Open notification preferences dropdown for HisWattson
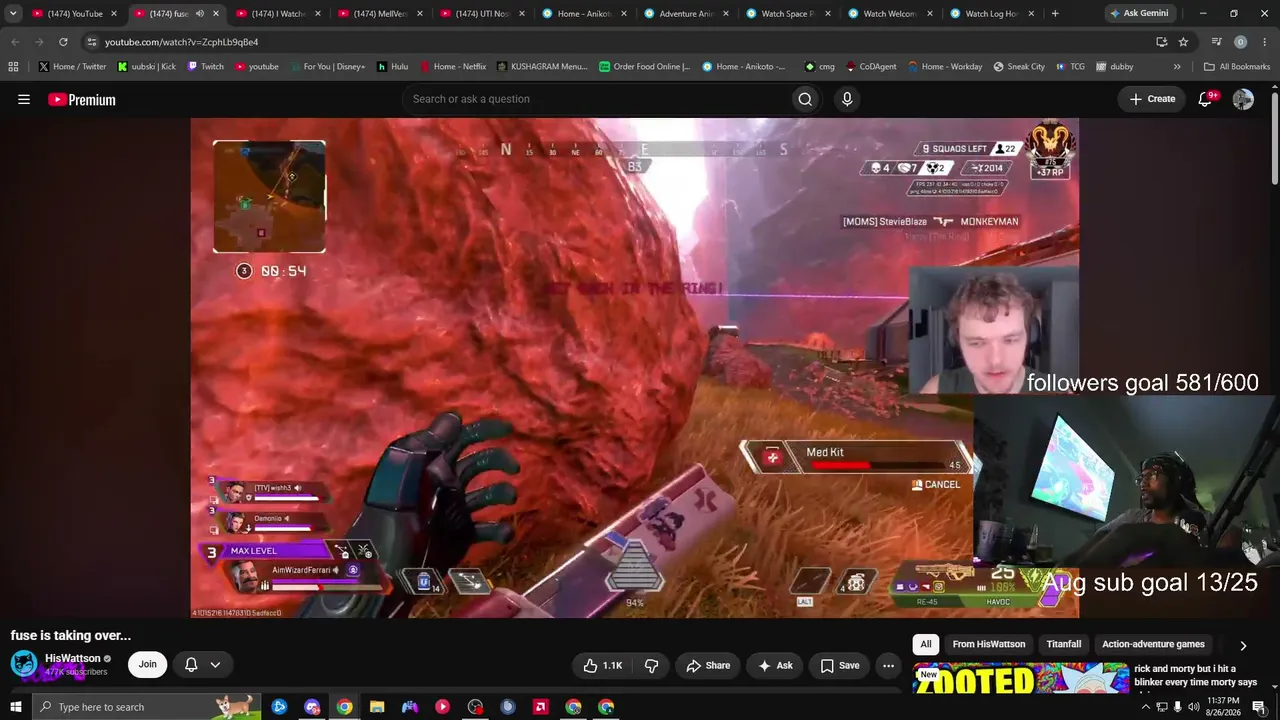This screenshot has height=720, width=1280. point(202,664)
